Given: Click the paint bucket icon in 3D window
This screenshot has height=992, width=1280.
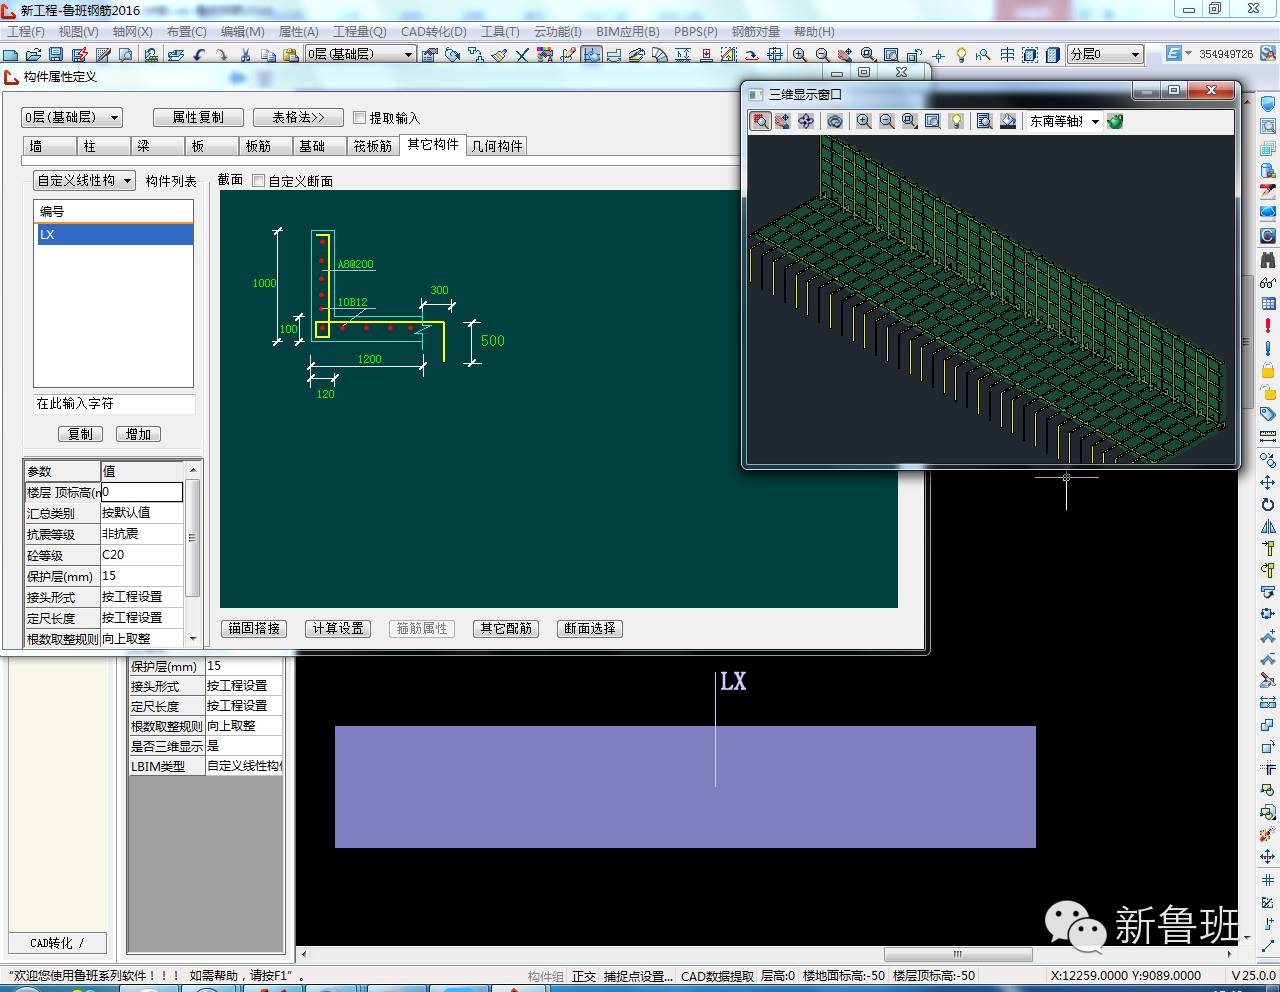Looking at the screenshot, I should point(1008,121).
